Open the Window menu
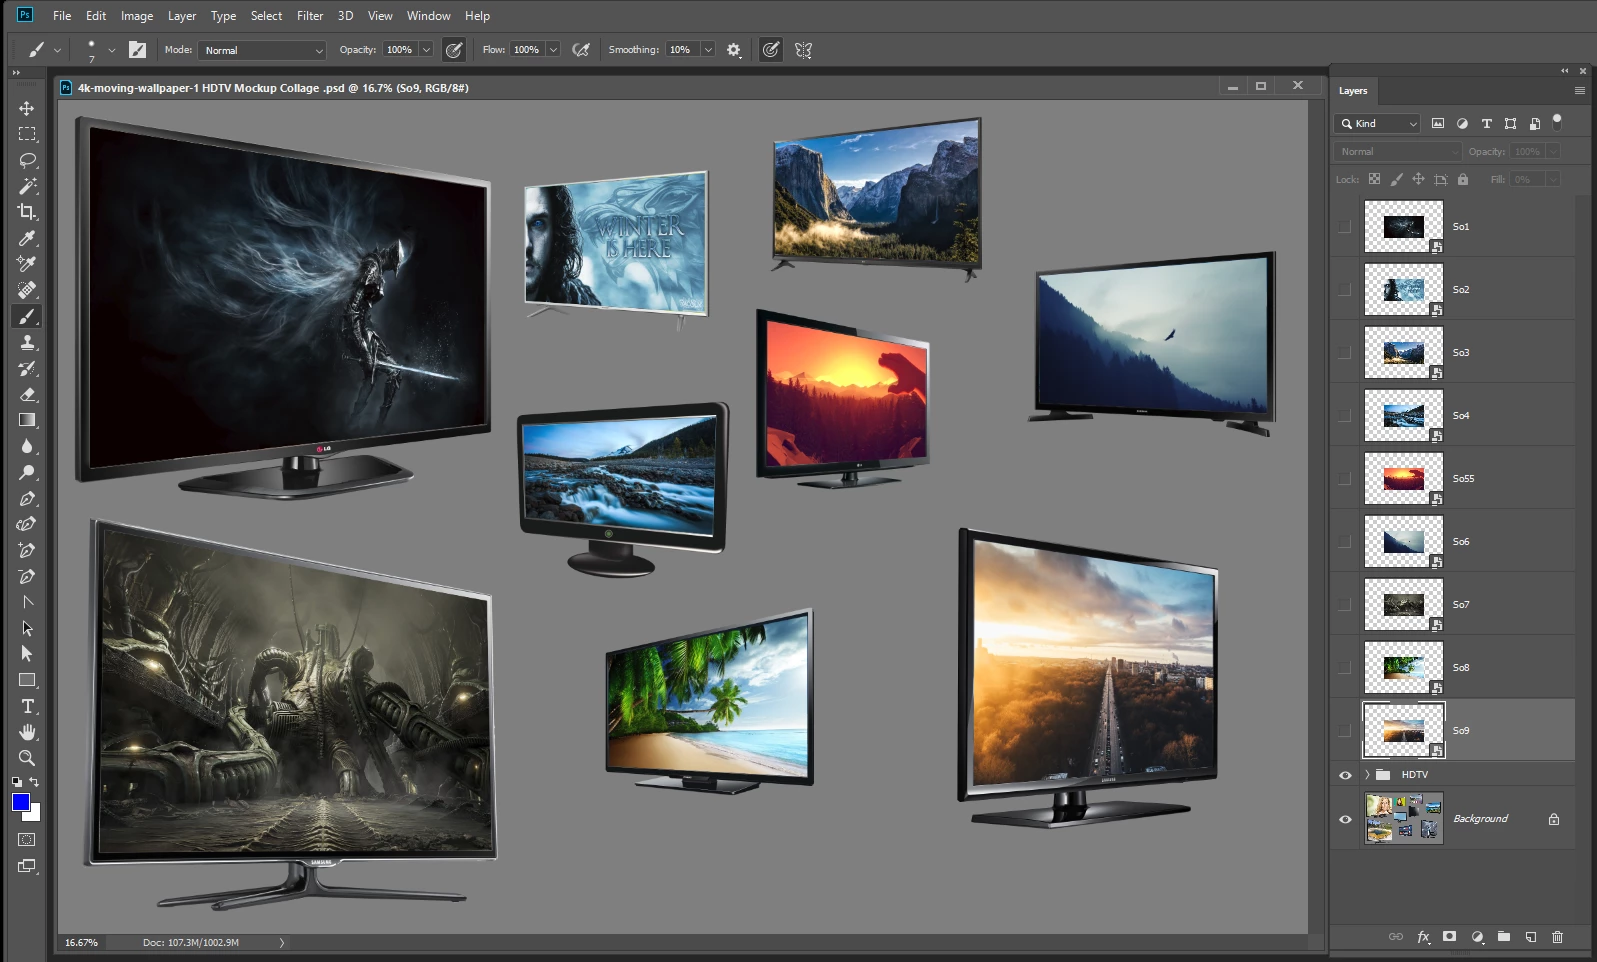The image size is (1597, 962). (x=428, y=16)
